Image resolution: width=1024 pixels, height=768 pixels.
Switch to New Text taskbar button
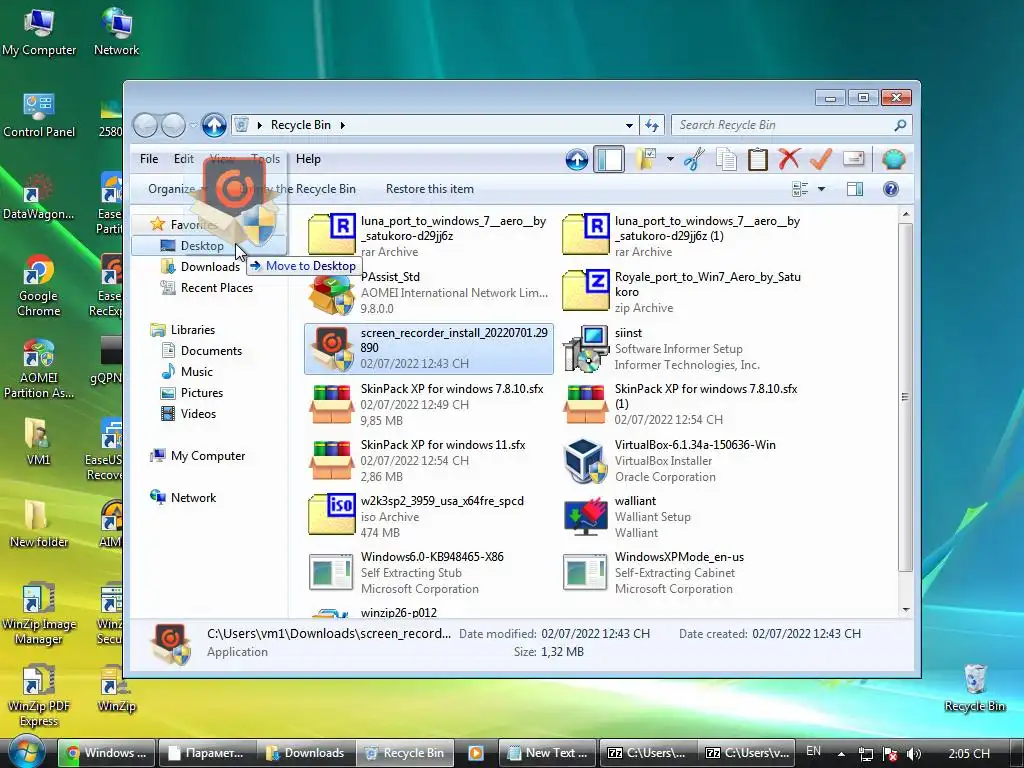547,753
